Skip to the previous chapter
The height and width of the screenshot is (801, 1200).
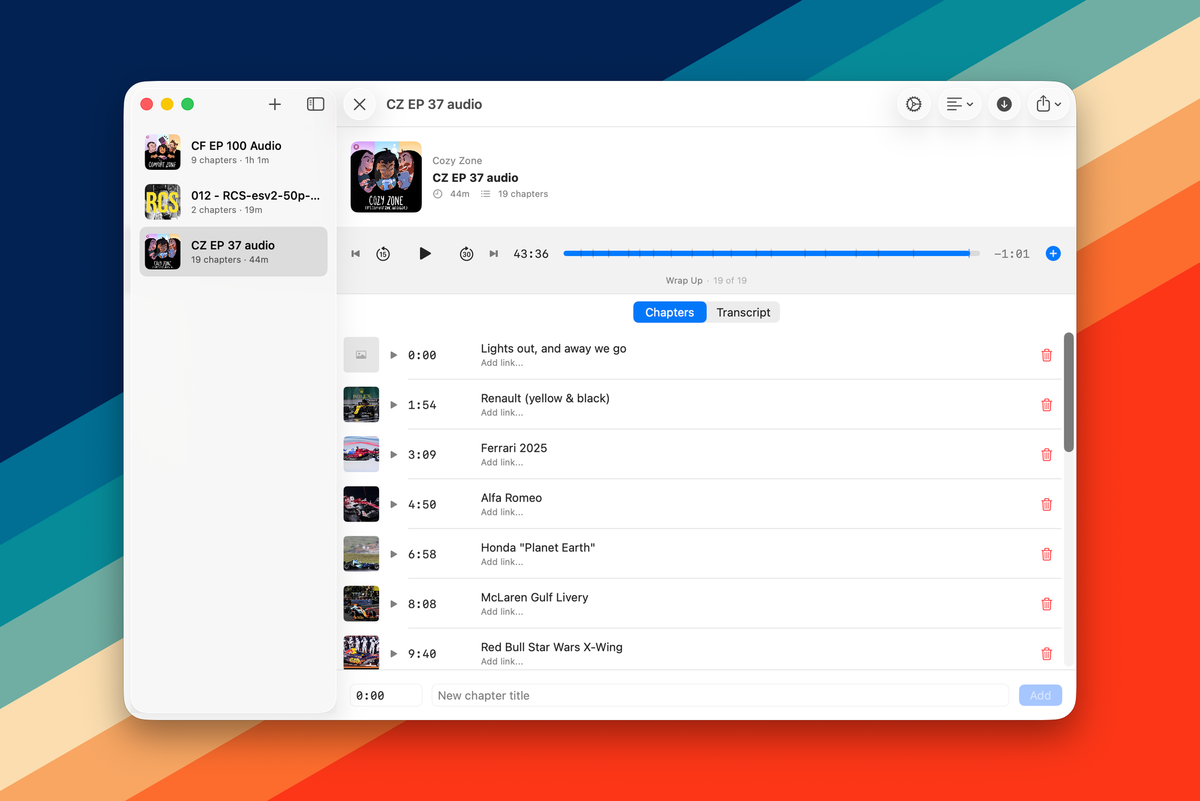(355, 254)
